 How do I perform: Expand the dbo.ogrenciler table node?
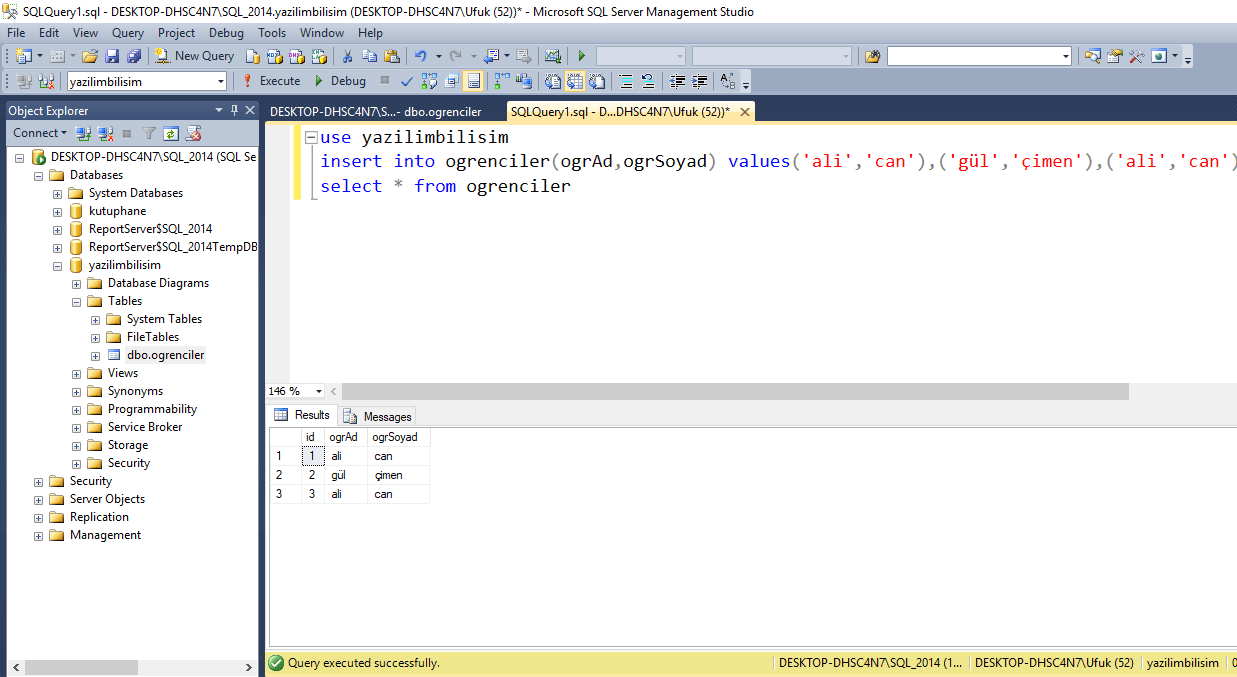click(x=96, y=355)
